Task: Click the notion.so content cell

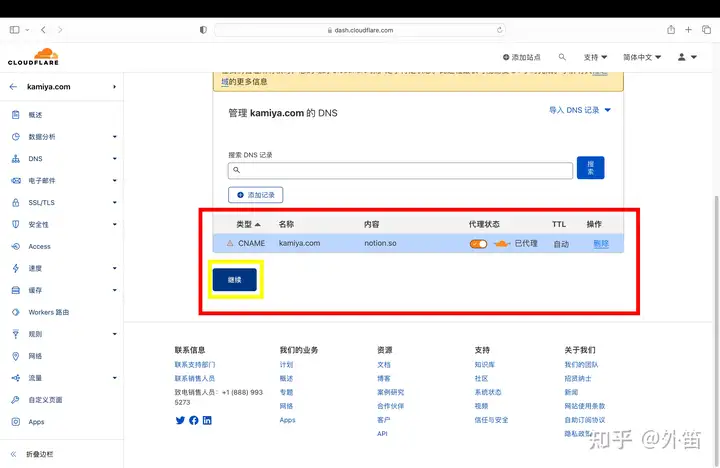Action: coord(380,243)
